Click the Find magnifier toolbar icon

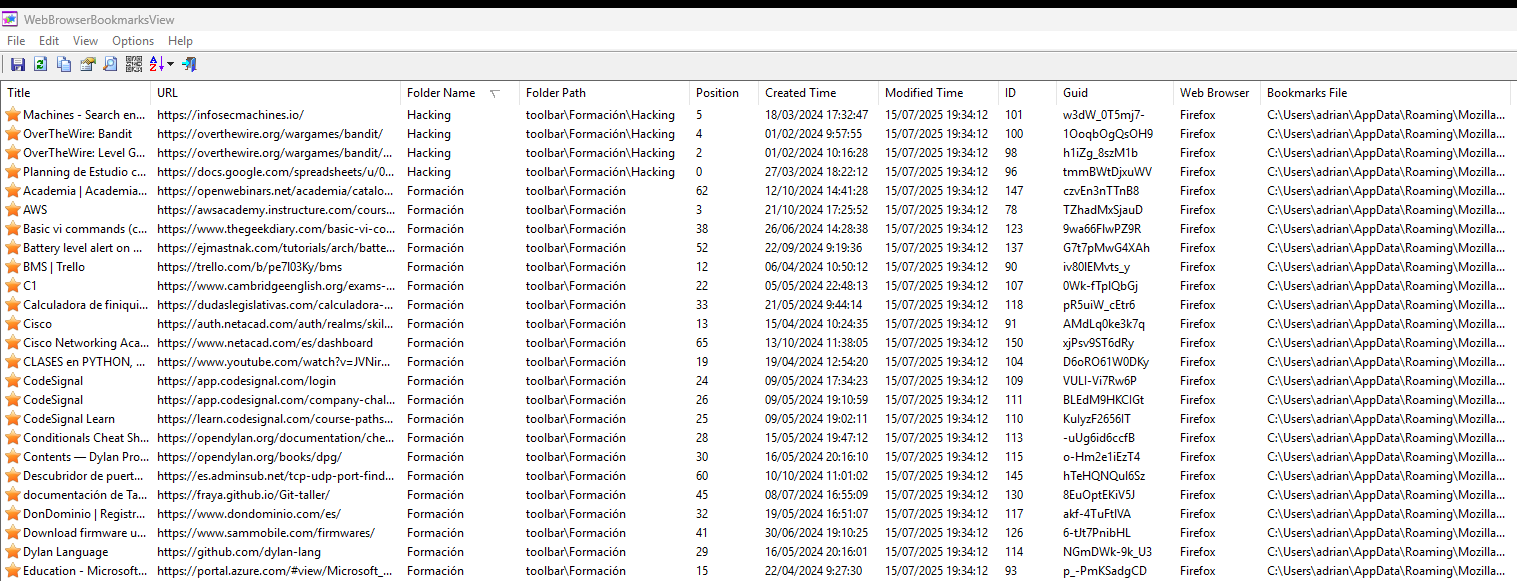pos(110,64)
